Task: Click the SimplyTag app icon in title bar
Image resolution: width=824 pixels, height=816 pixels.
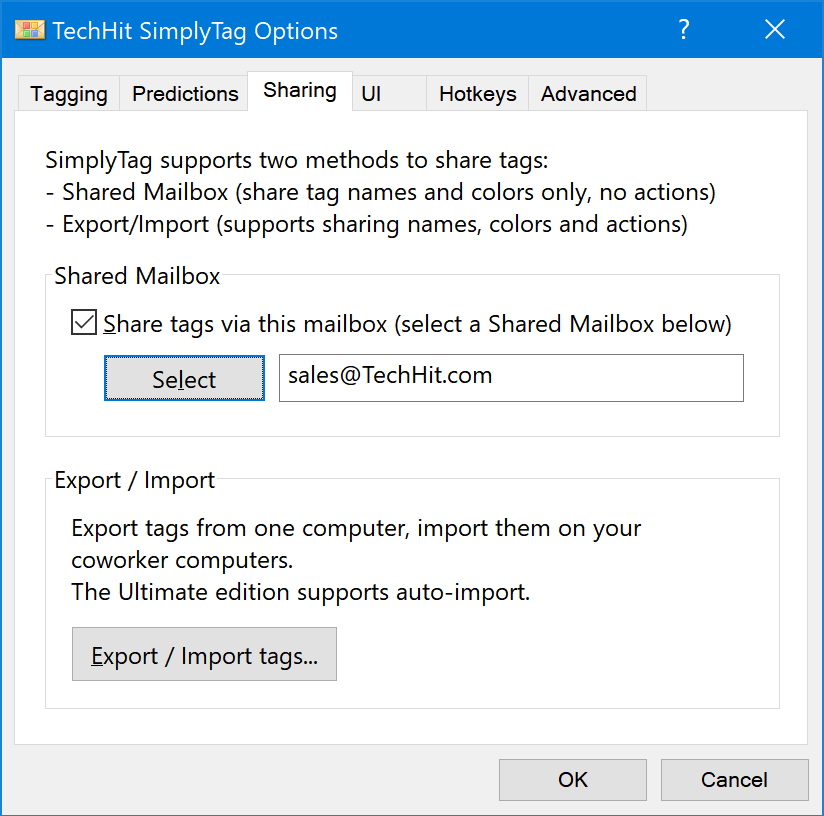Action: click(30, 30)
